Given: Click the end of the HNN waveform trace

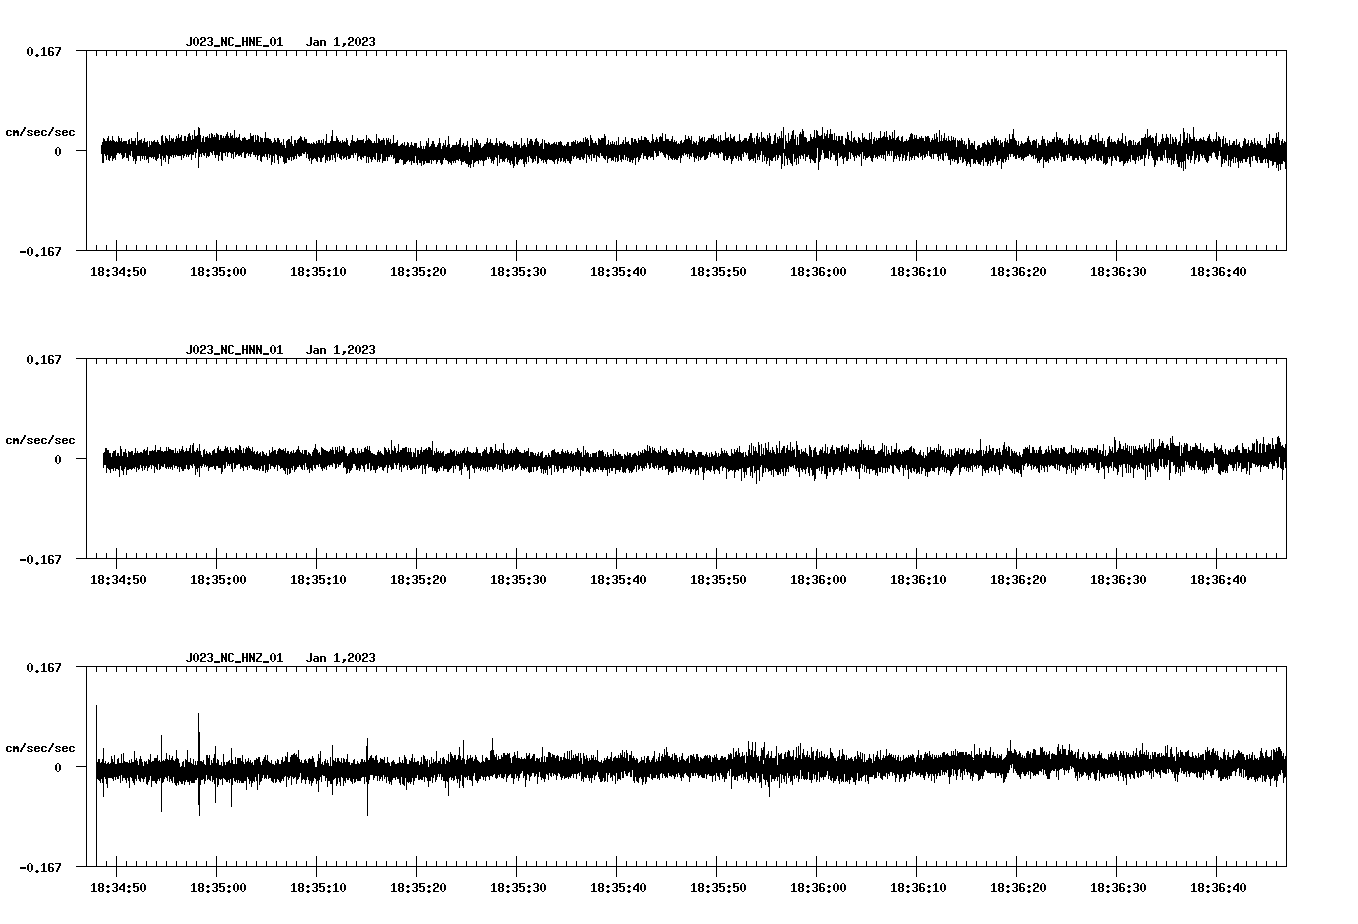Looking at the screenshot, I should point(1280,458).
